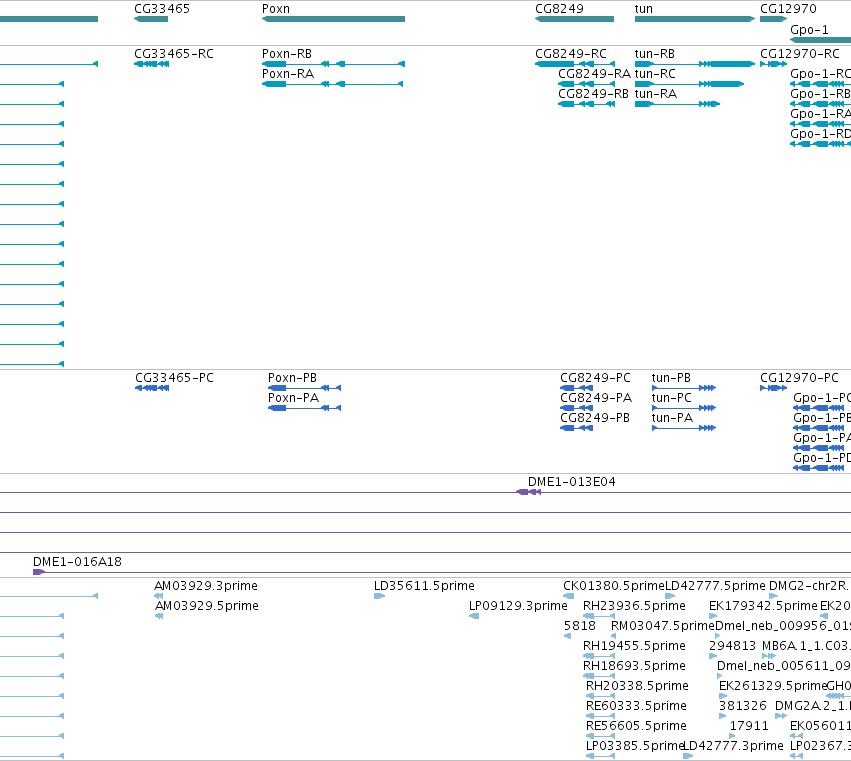Select the 5818 feature marker
851x761 pixels.
(568, 636)
